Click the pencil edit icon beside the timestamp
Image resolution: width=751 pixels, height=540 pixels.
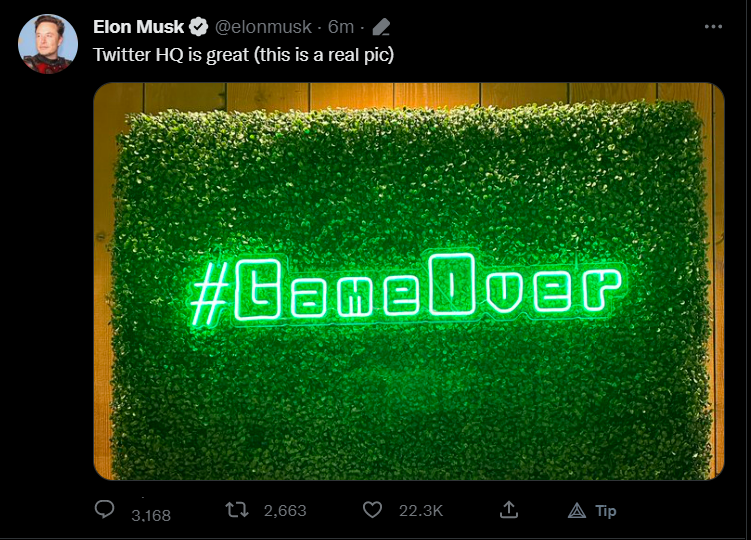coord(381,27)
